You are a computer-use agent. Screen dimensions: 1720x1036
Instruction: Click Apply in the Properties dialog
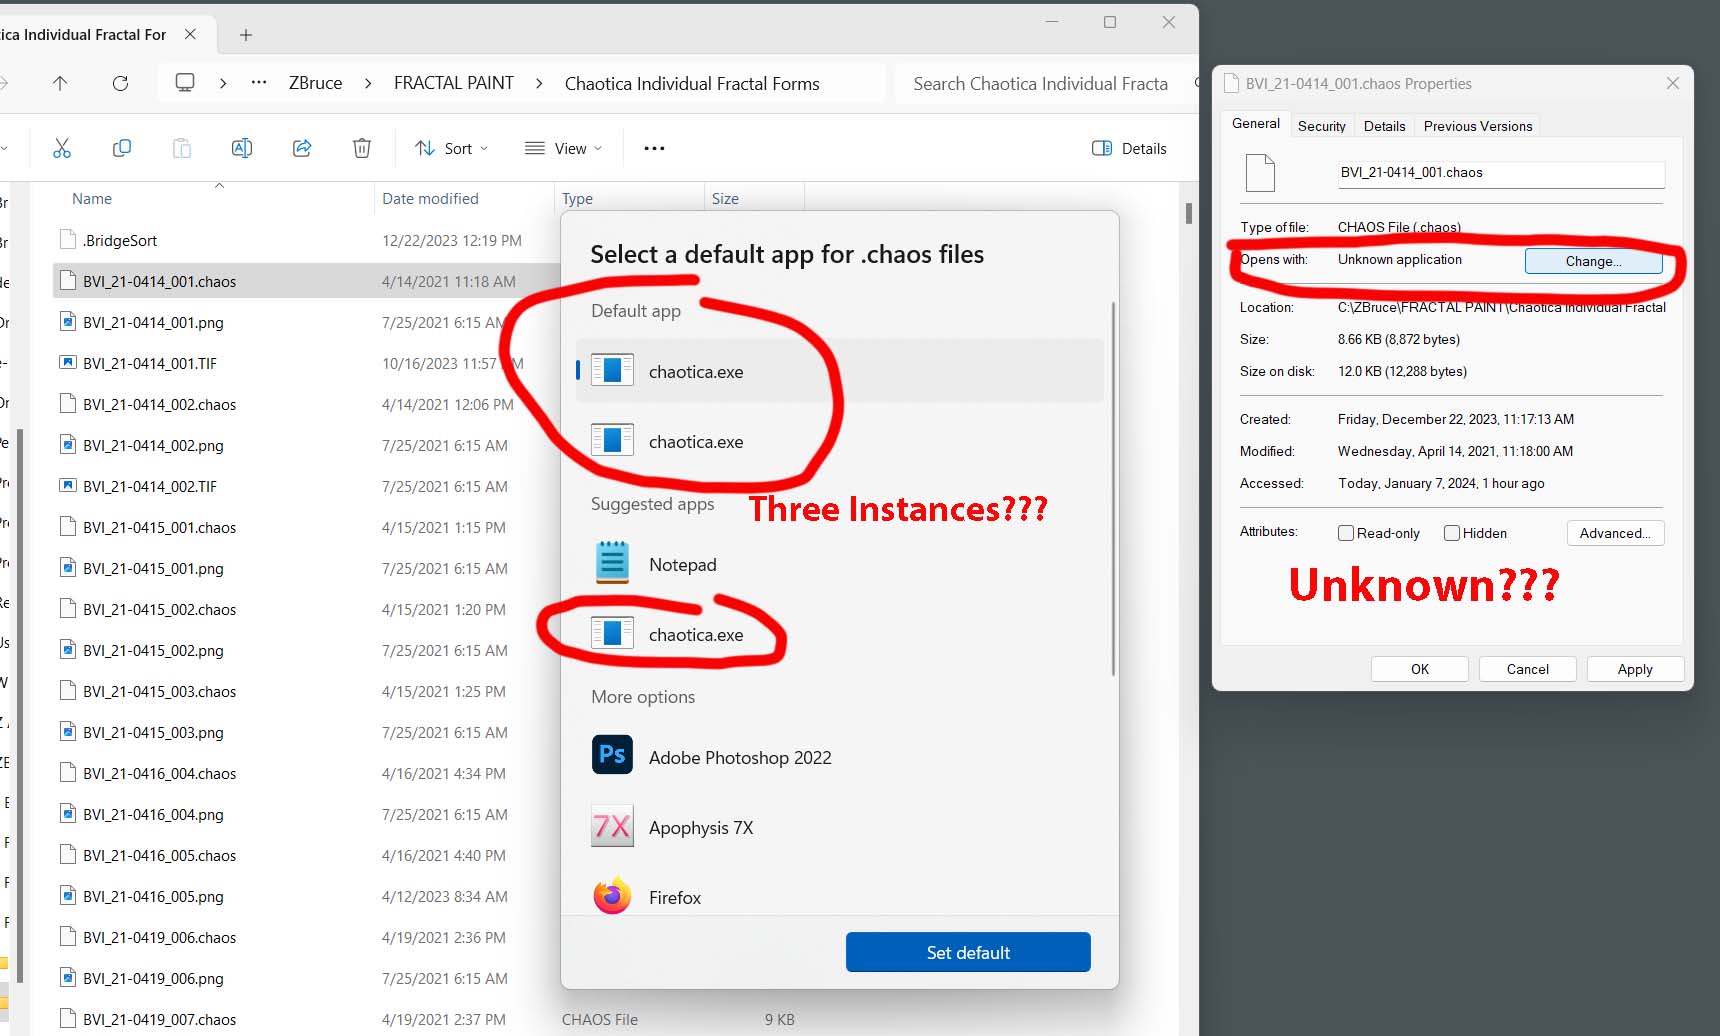[x=1635, y=669]
